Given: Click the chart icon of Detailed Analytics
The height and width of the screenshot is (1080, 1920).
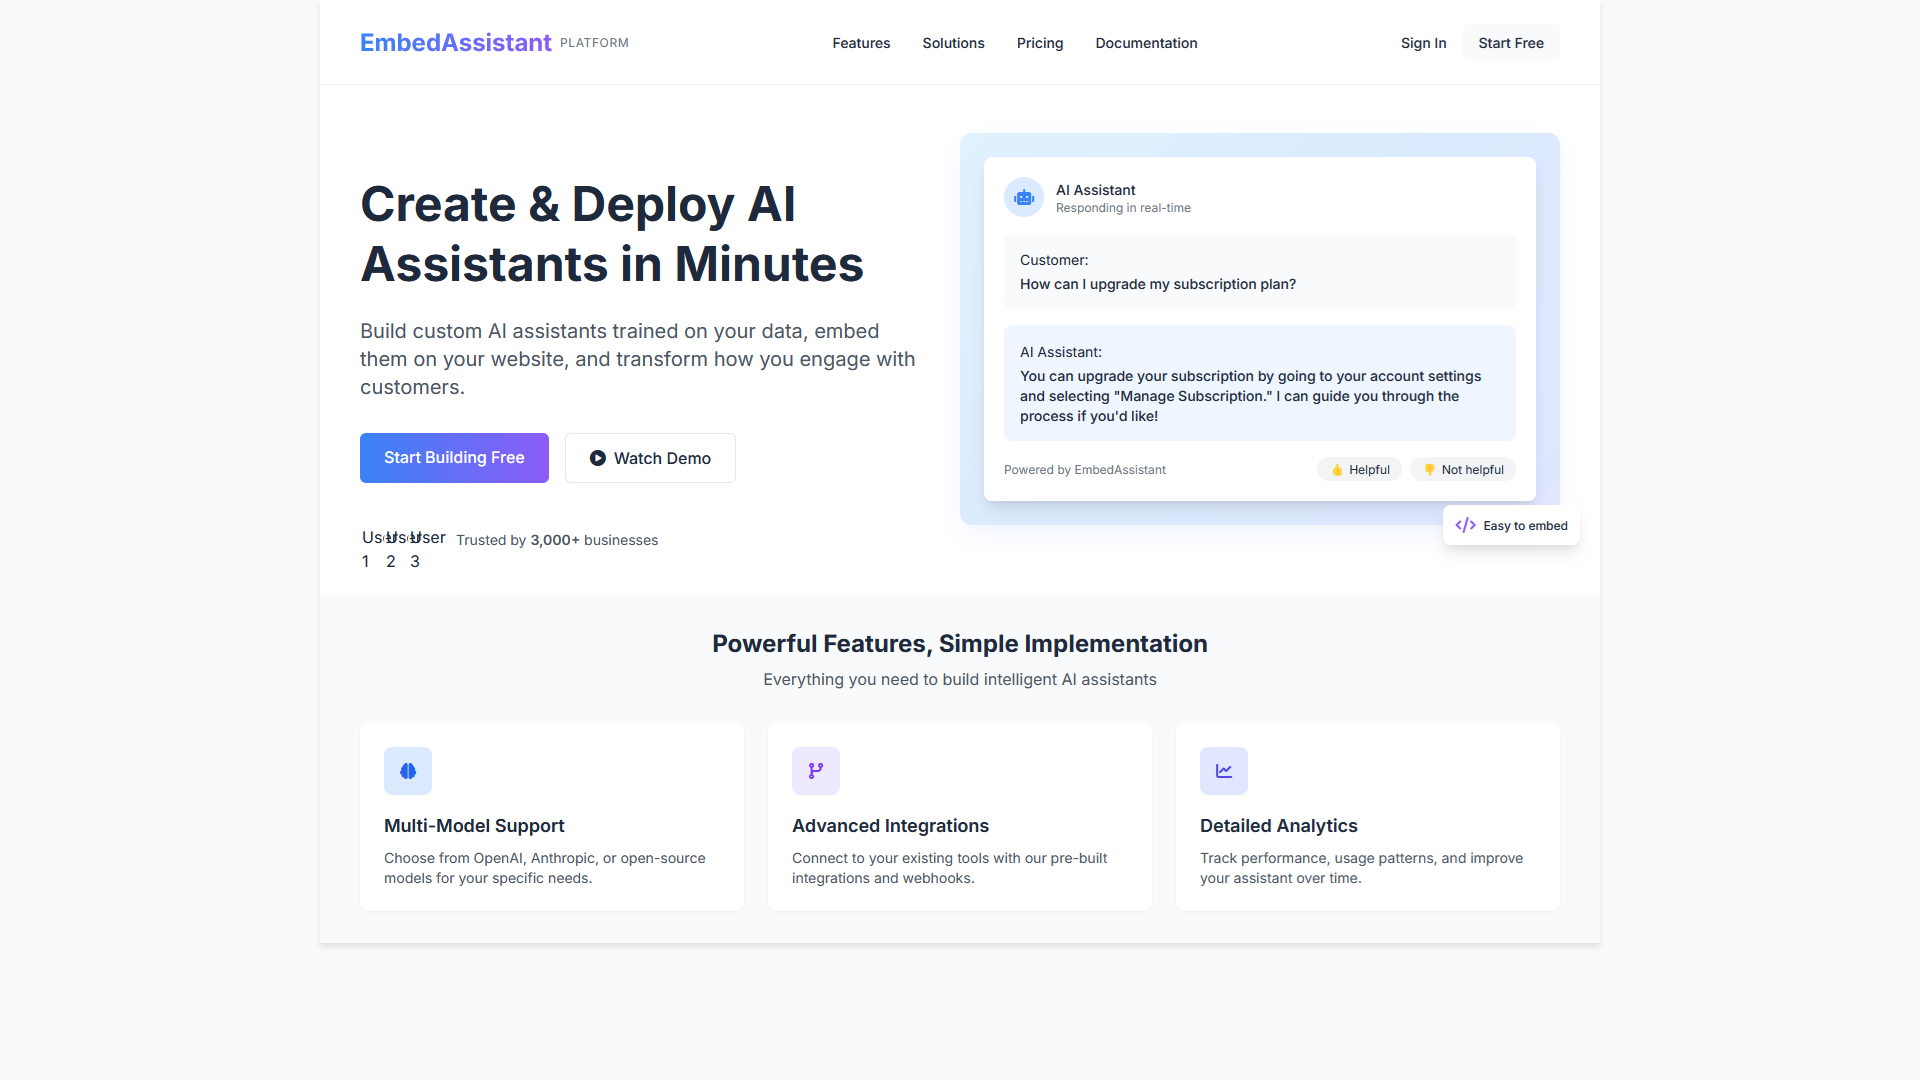Looking at the screenshot, I should pos(1224,771).
